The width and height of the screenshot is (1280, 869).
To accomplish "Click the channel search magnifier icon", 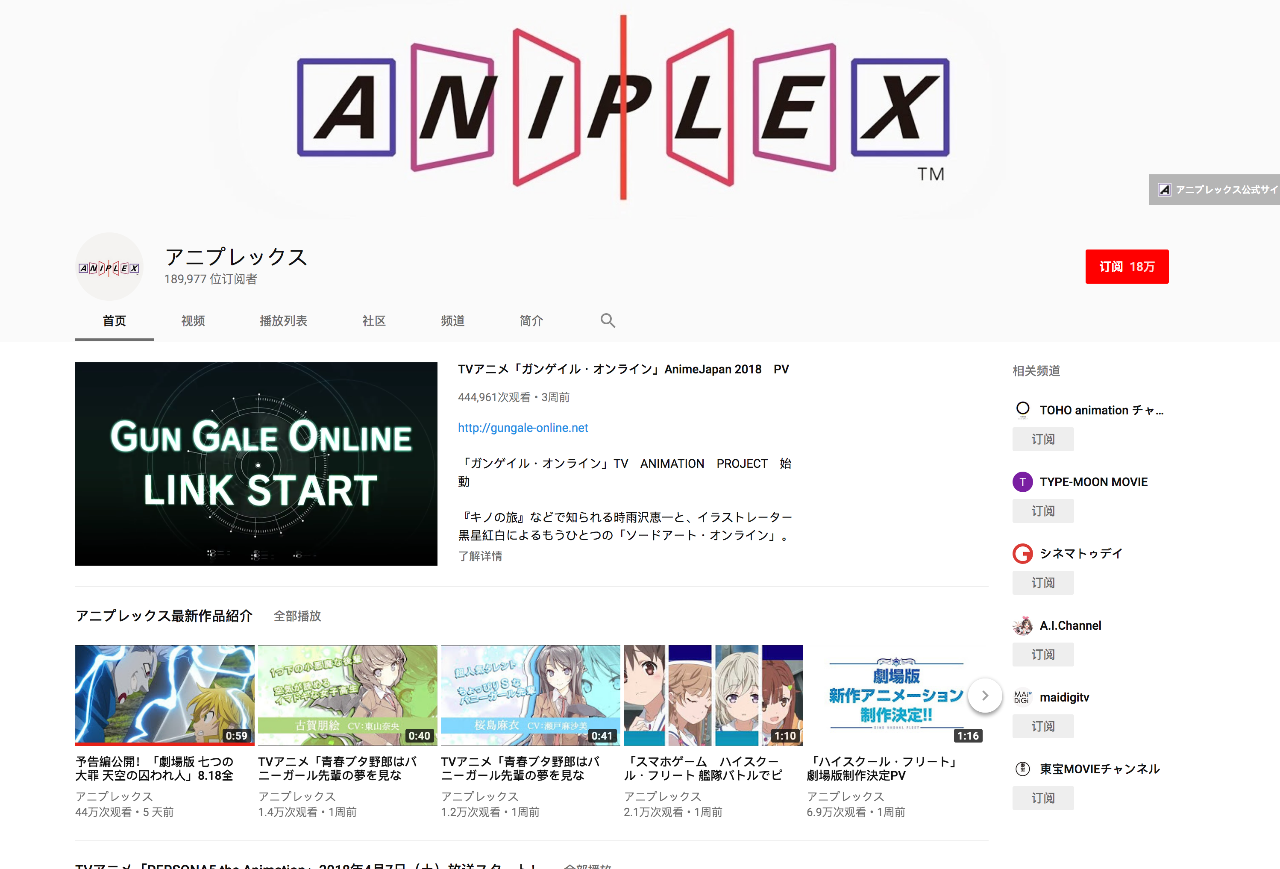I will pyautogui.click(x=608, y=321).
